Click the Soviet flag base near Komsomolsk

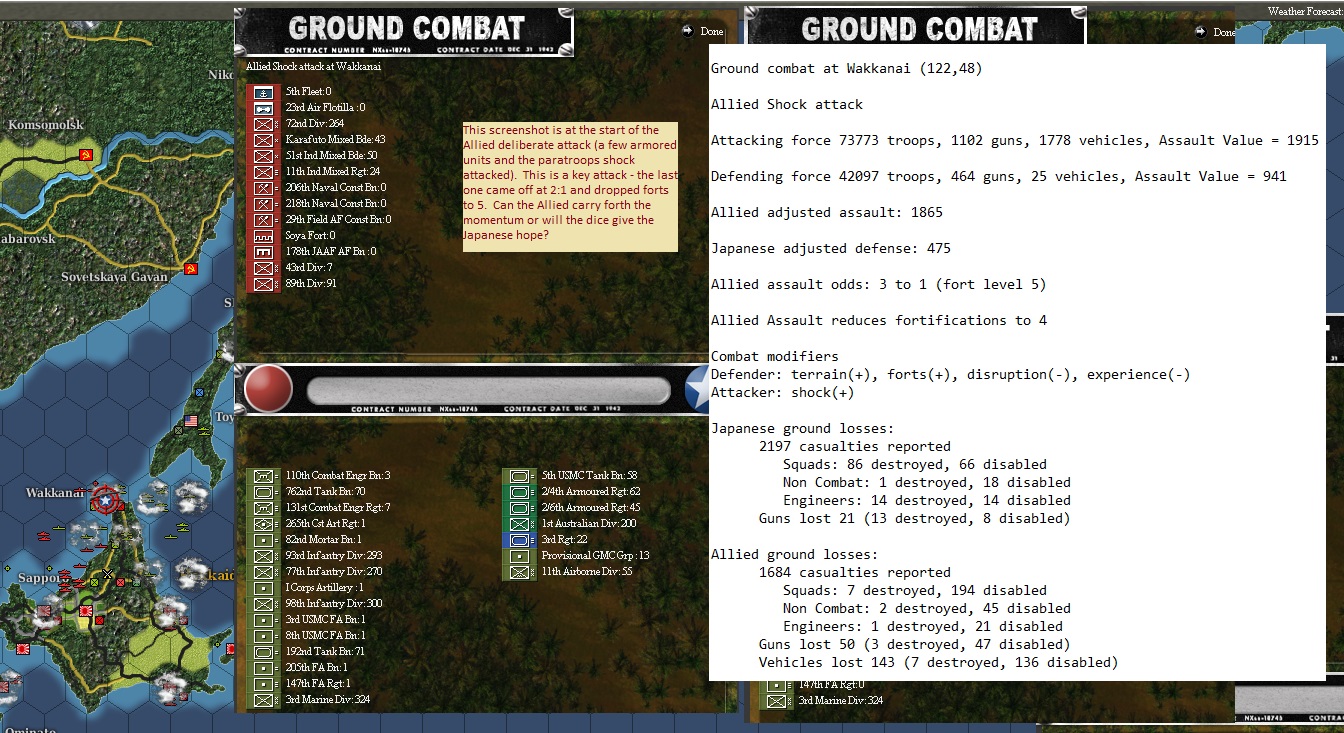86,155
